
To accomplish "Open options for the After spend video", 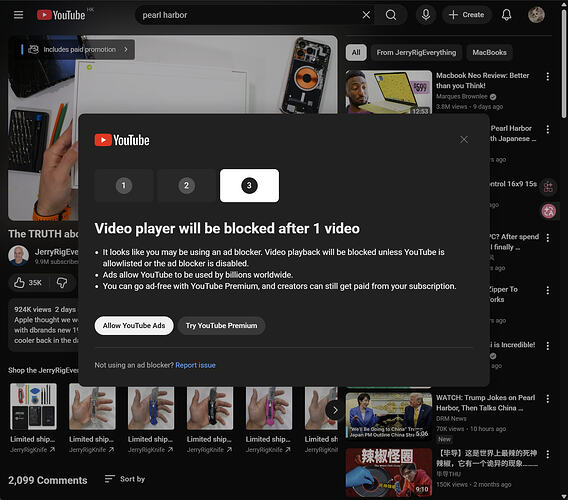I will (548, 238).
